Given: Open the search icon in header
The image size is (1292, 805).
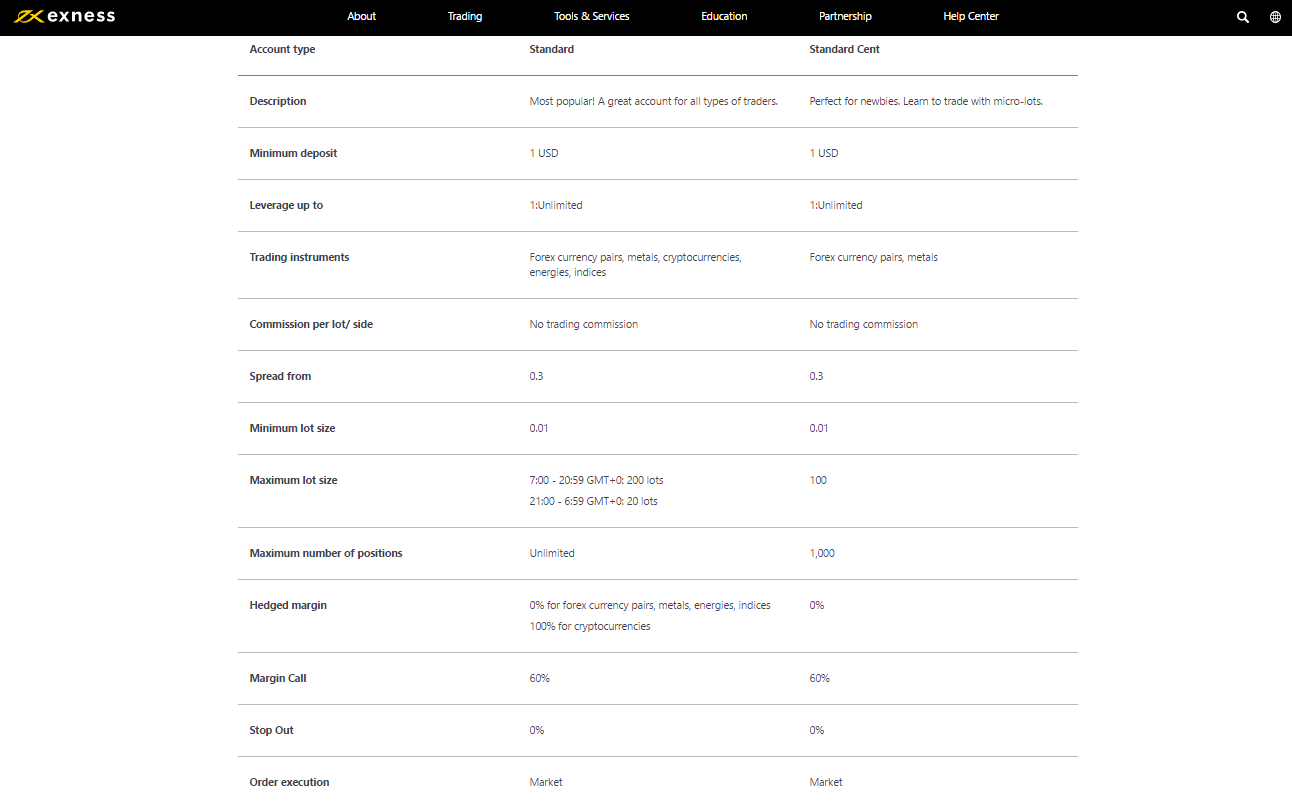Looking at the screenshot, I should coord(1243,17).
